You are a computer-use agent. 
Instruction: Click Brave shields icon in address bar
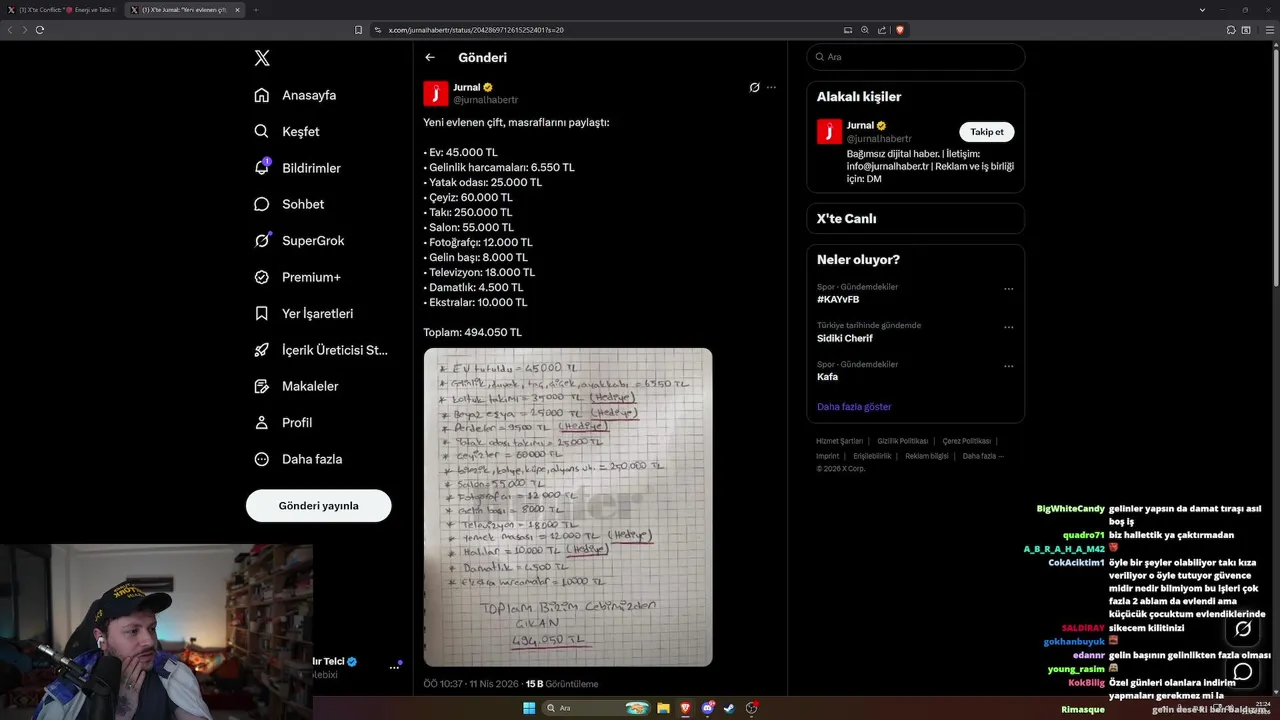(x=900, y=30)
